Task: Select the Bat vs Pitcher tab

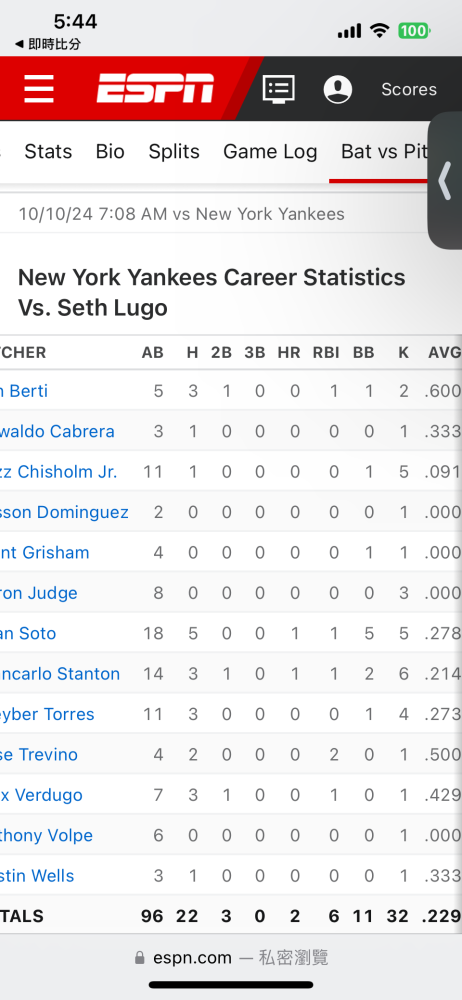Action: point(384,152)
